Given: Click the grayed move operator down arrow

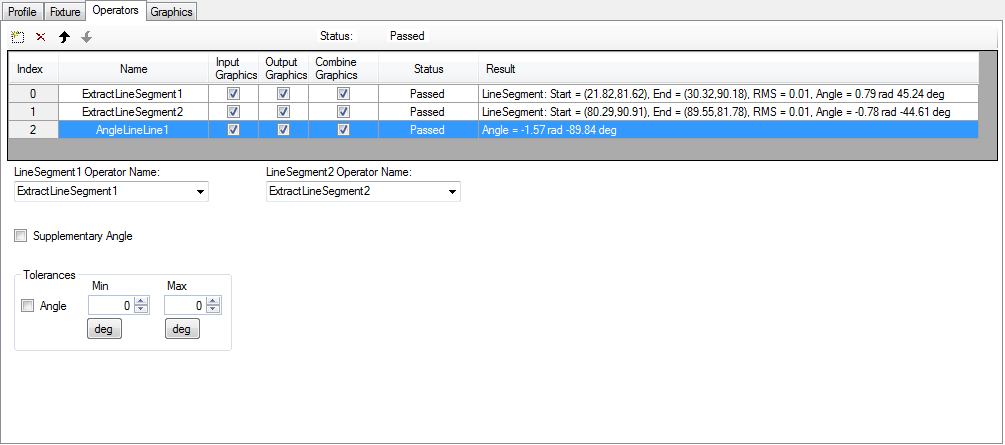Looking at the screenshot, I should coord(87,37).
